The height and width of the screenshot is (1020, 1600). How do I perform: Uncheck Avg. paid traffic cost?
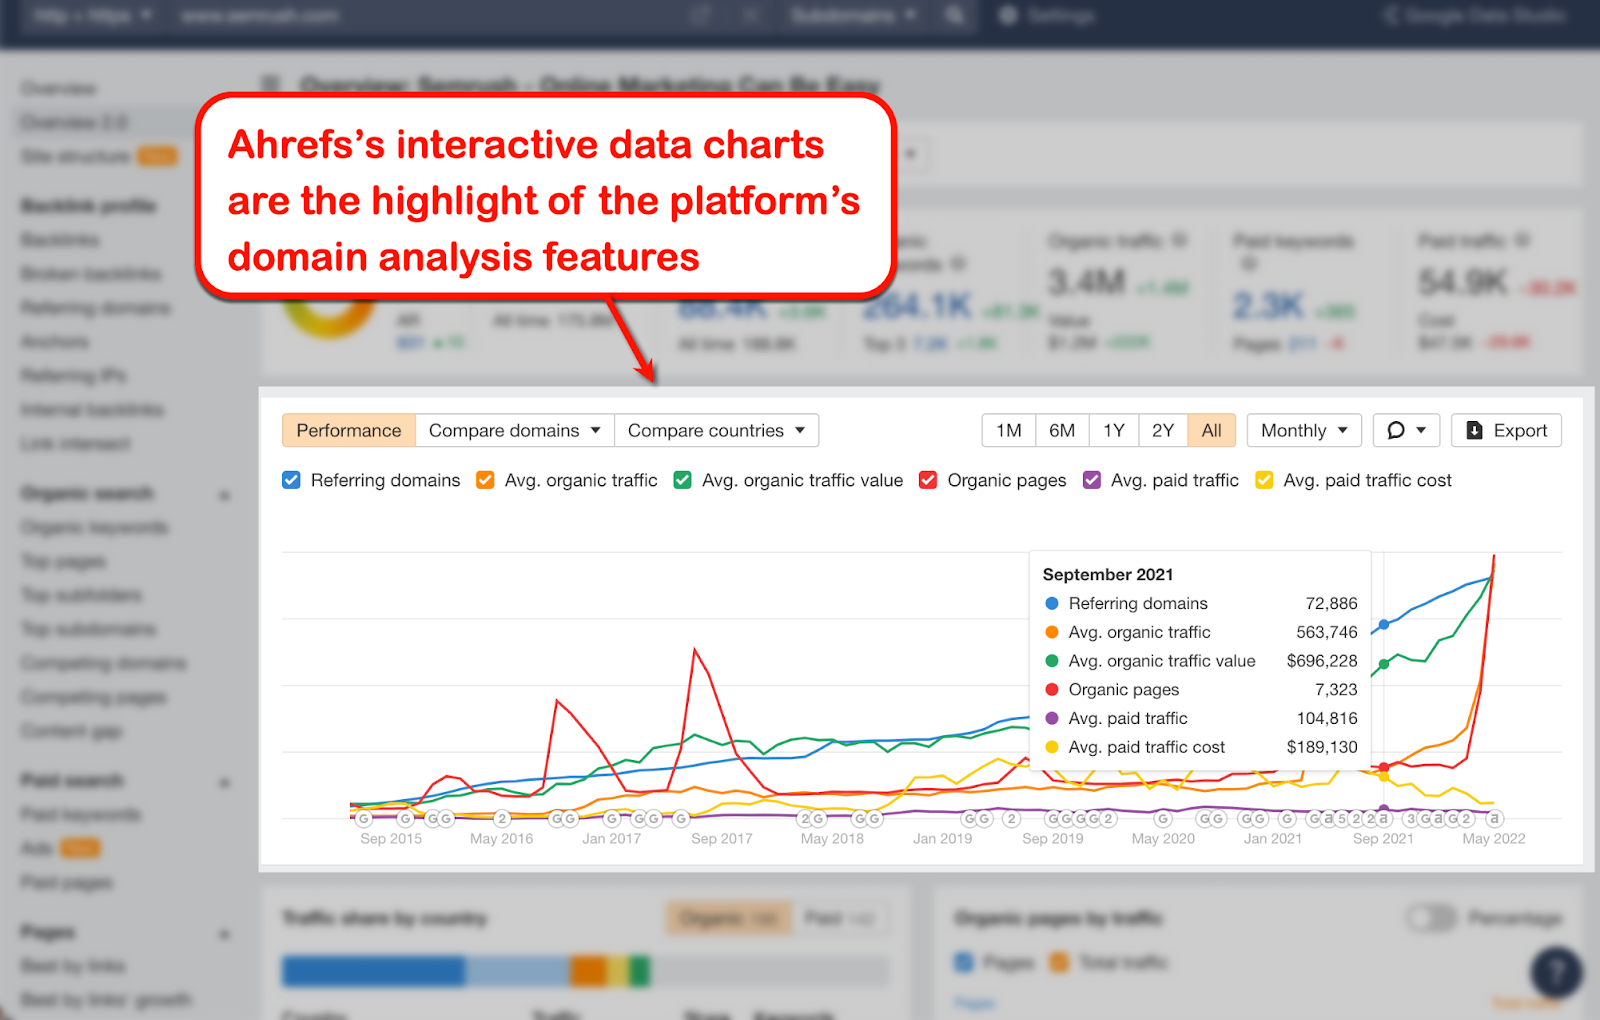[x=1264, y=480]
